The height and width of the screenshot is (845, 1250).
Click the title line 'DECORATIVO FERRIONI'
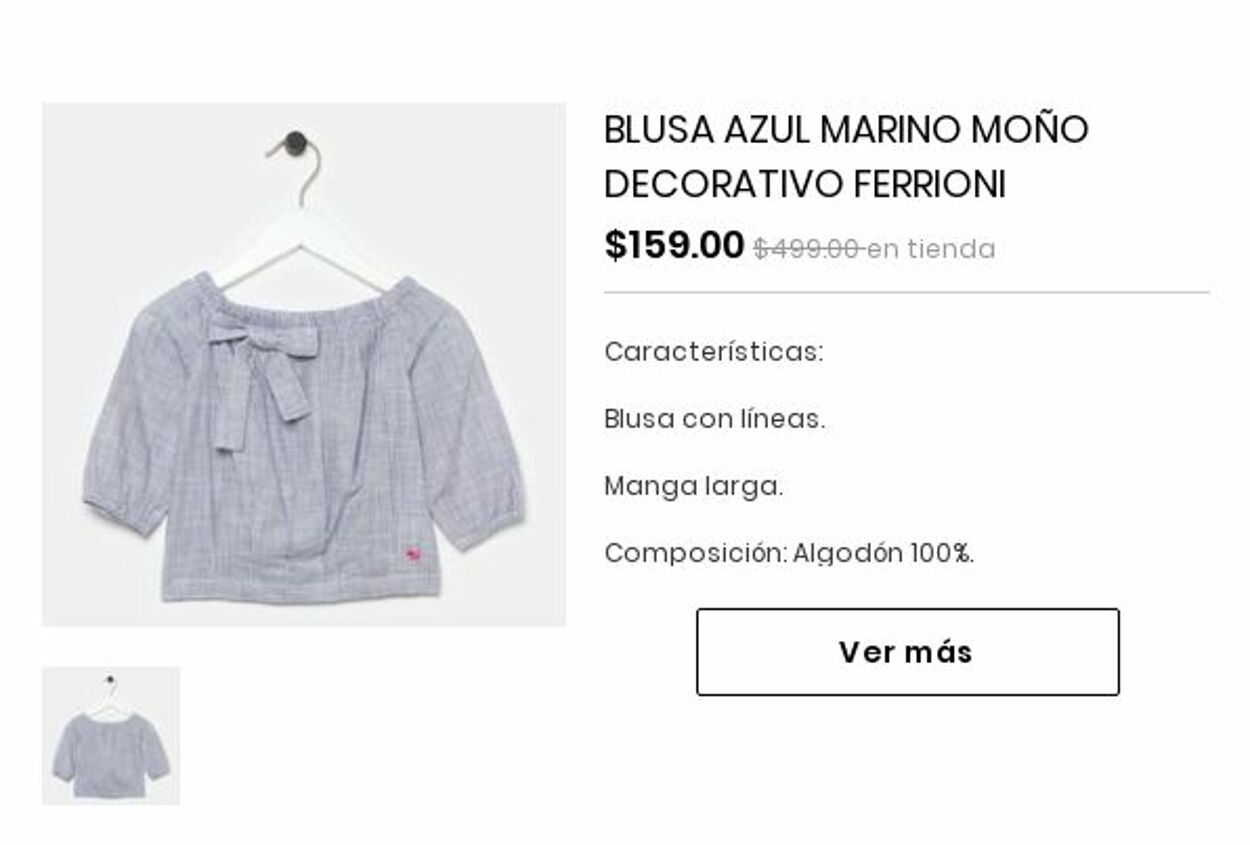click(x=805, y=185)
